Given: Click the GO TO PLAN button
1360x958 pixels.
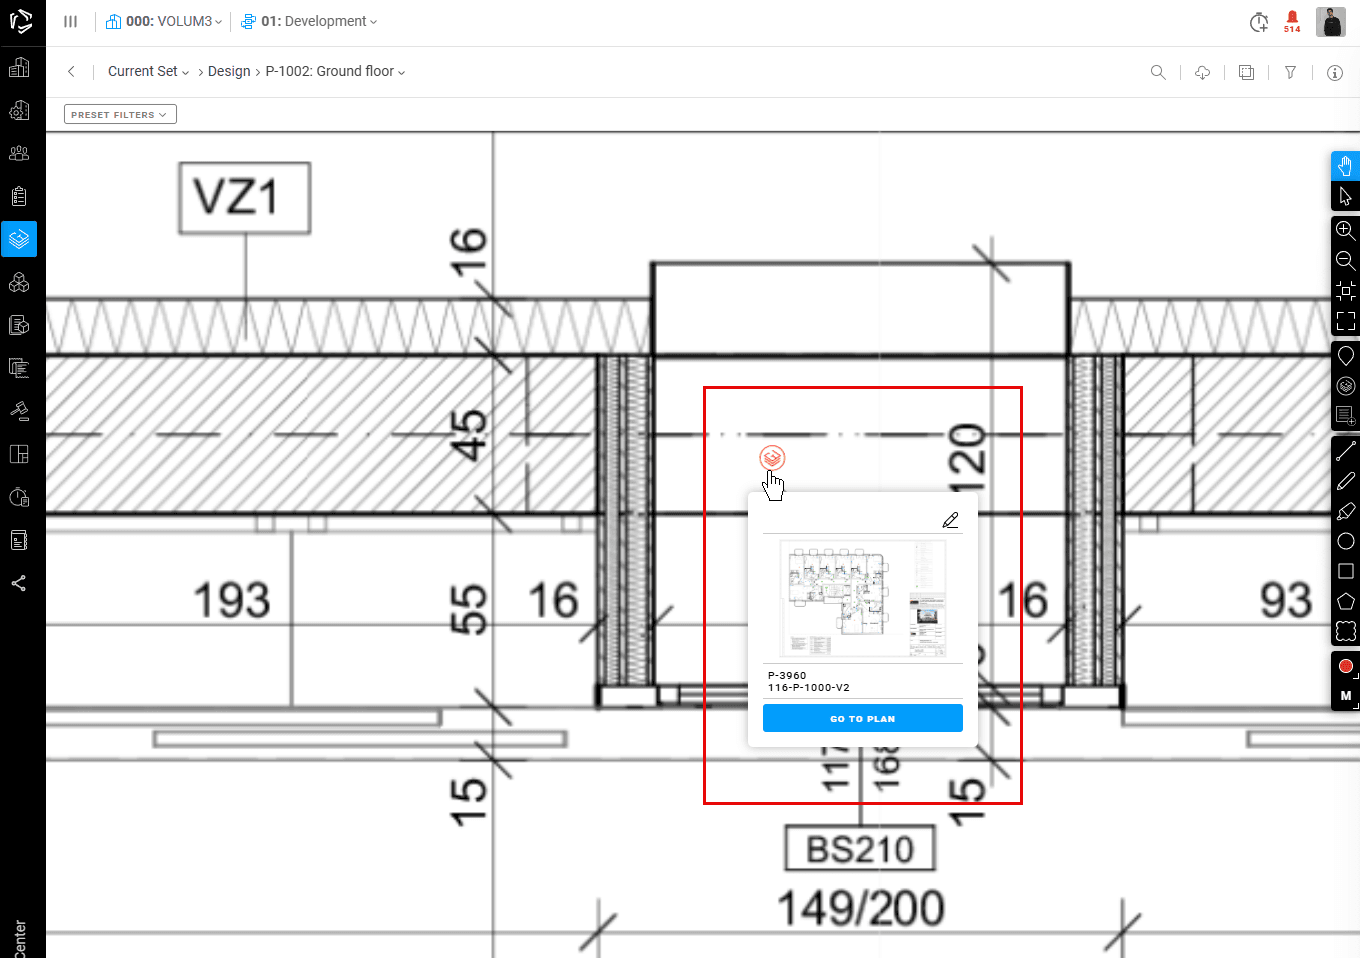Looking at the screenshot, I should click(862, 718).
